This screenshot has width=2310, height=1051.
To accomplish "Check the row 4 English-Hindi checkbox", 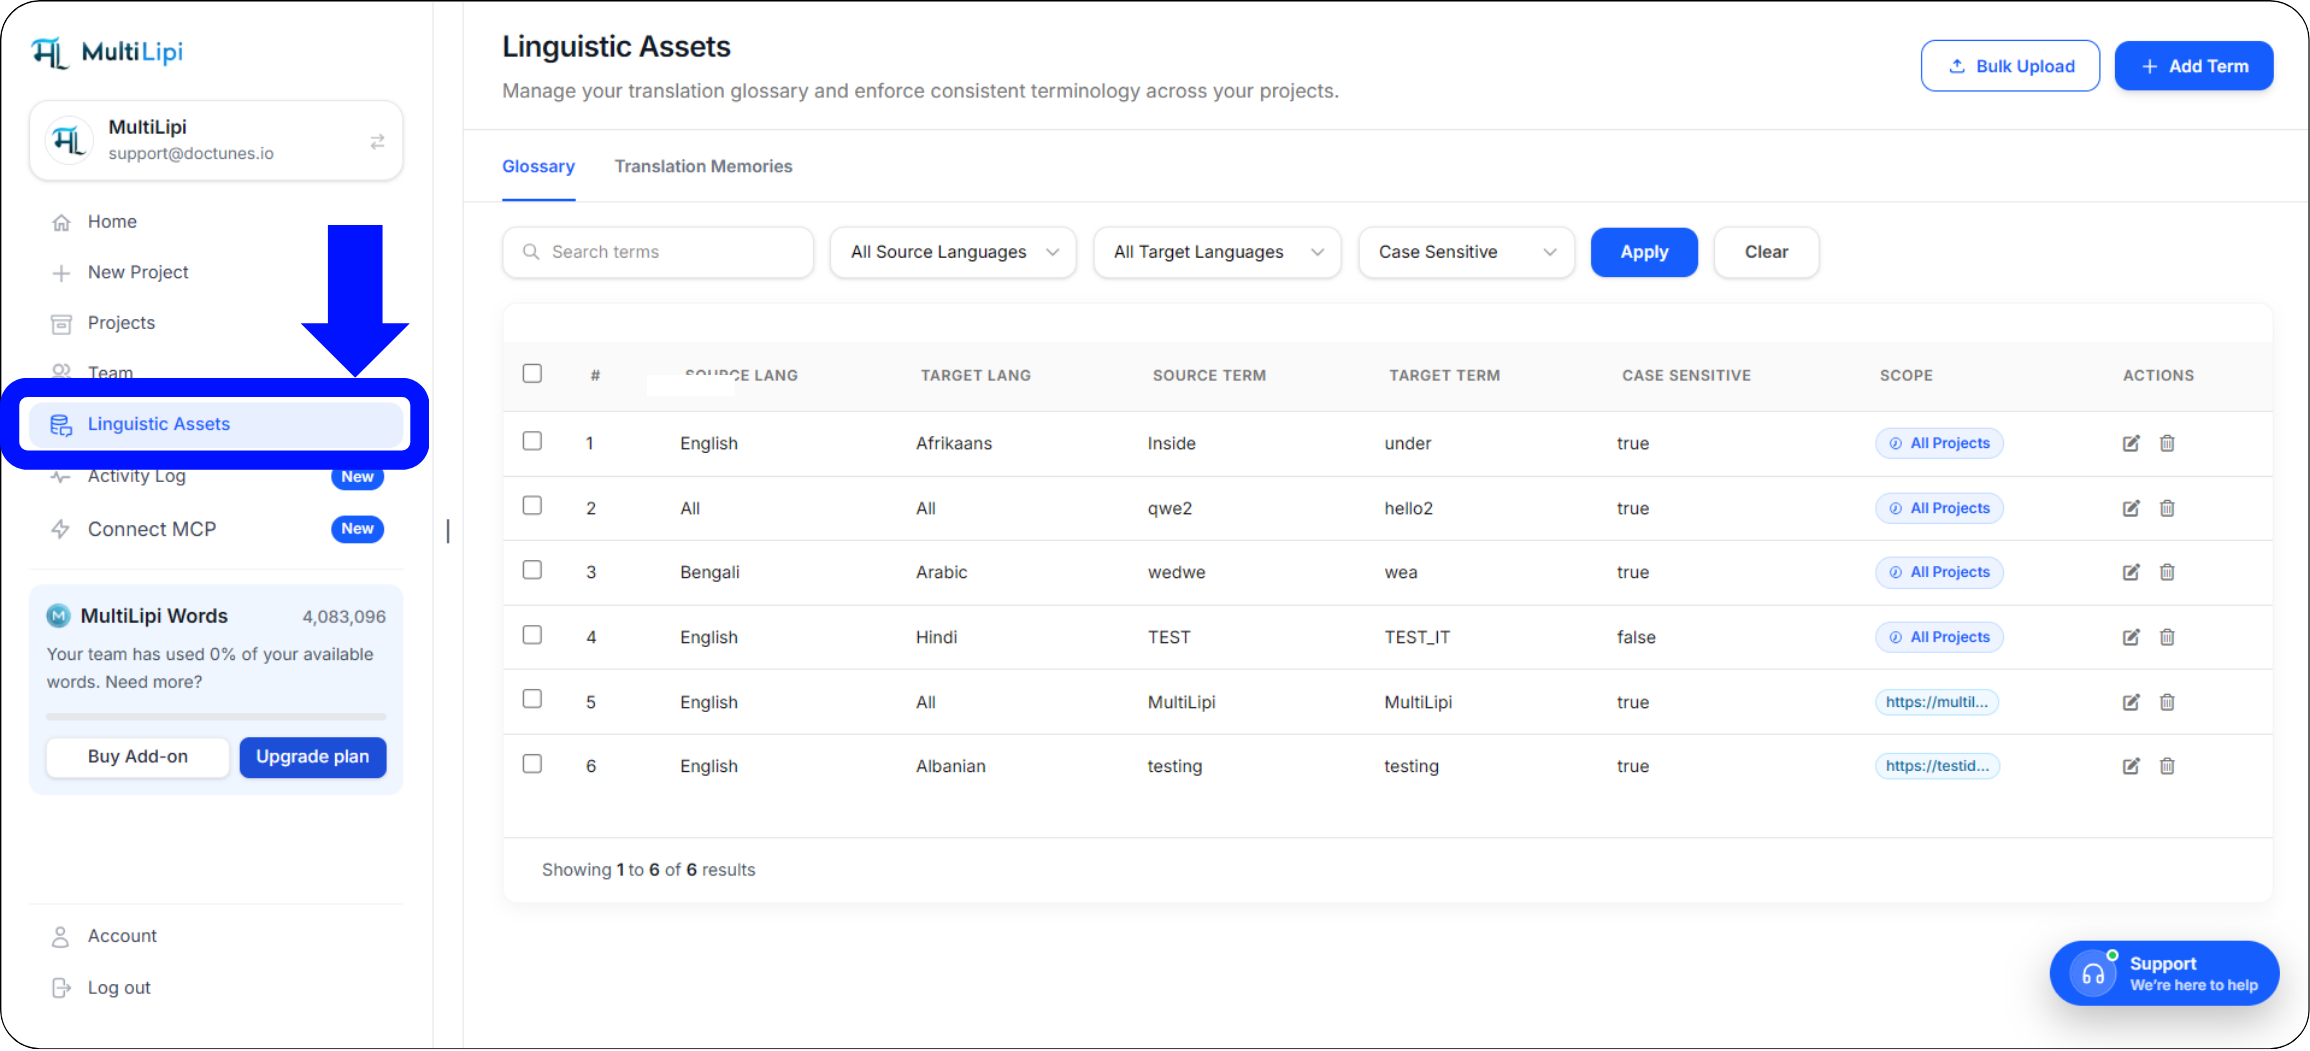I will [532, 635].
